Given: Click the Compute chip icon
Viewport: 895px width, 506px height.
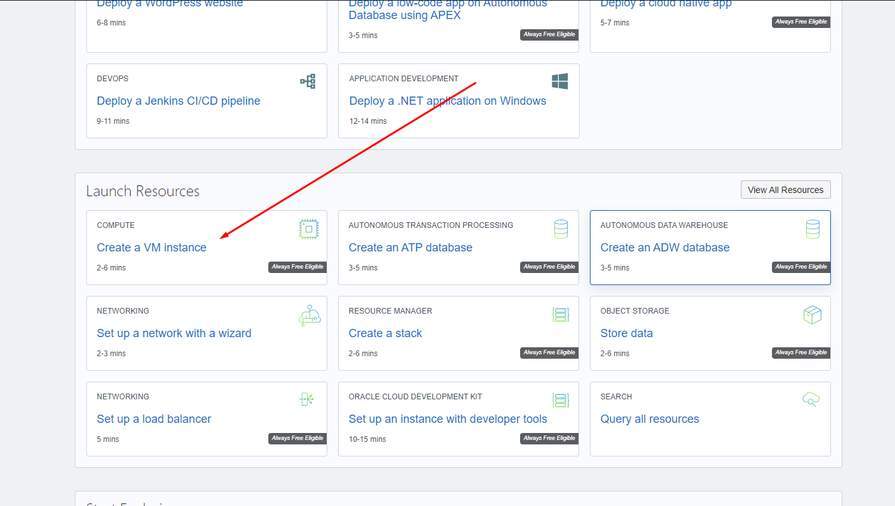Looking at the screenshot, I should (x=309, y=230).
